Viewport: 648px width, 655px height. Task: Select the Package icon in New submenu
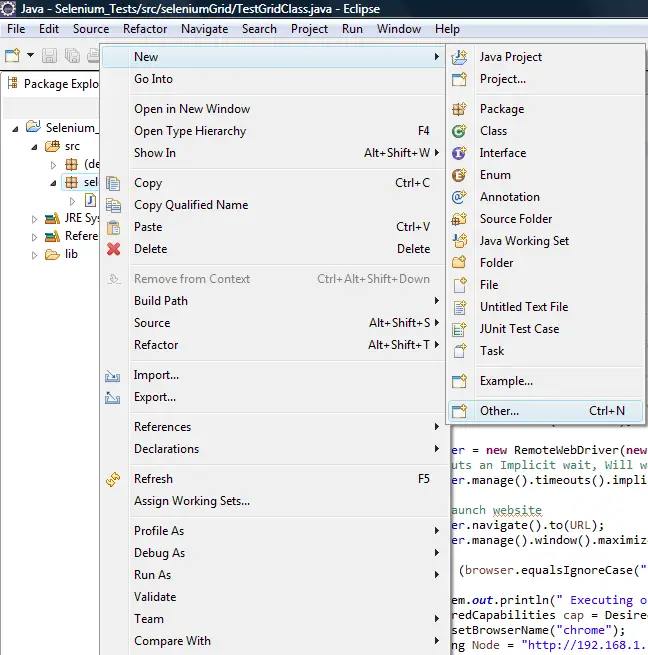coord(459,109)
